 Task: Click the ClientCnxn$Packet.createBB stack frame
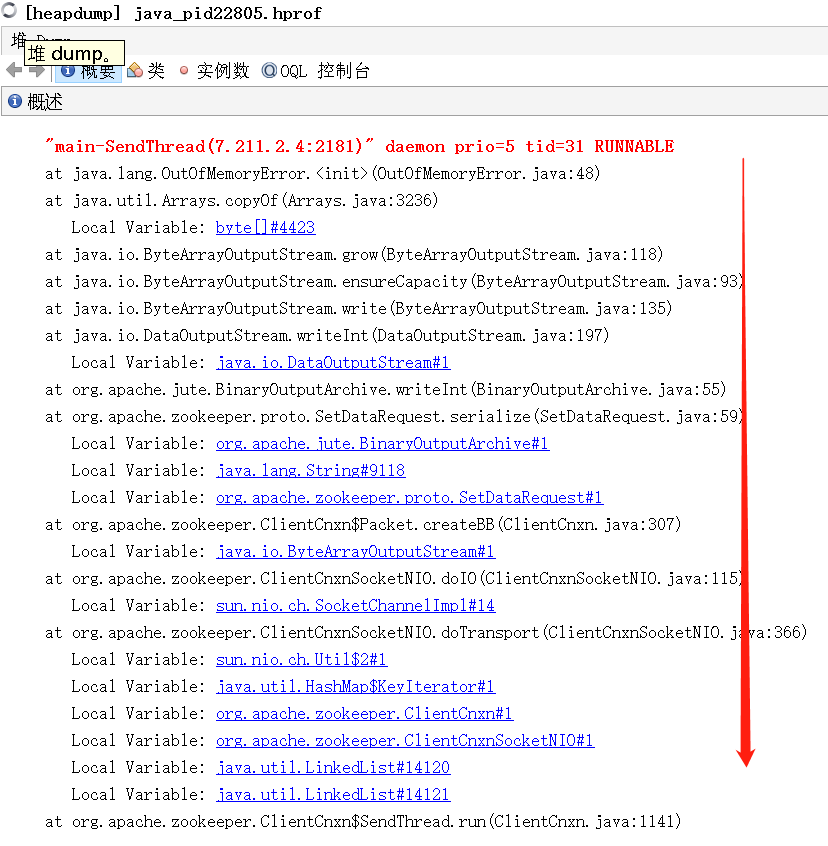pyautogui.click(x=363, y=524)
